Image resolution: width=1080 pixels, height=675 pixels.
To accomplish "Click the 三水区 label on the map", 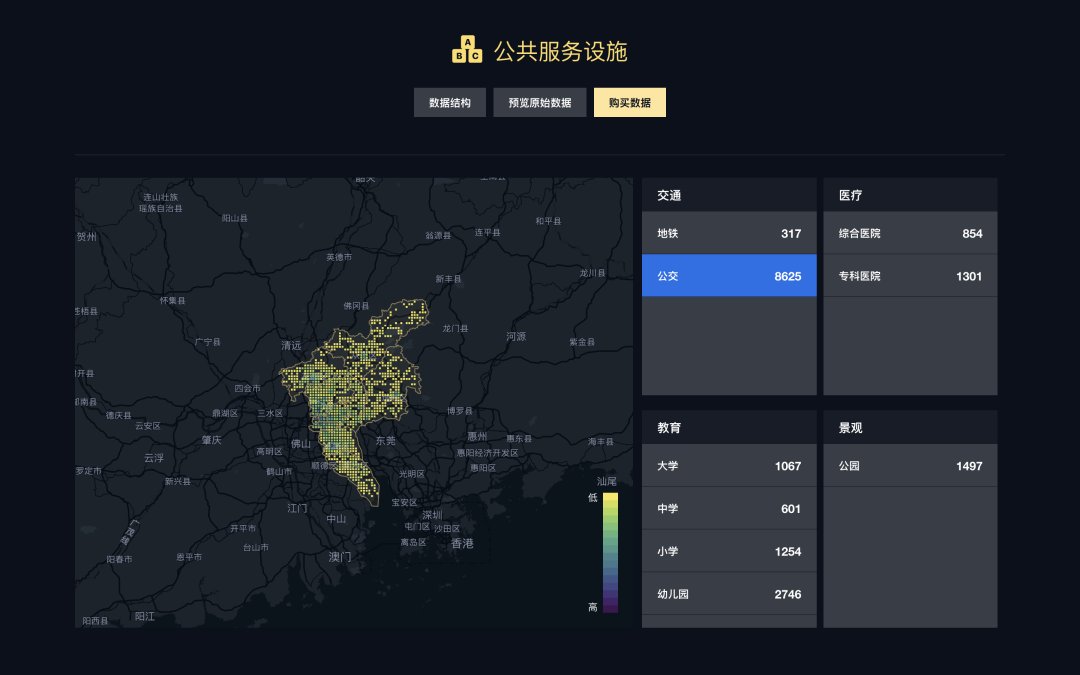I will [x=270, y=413].
